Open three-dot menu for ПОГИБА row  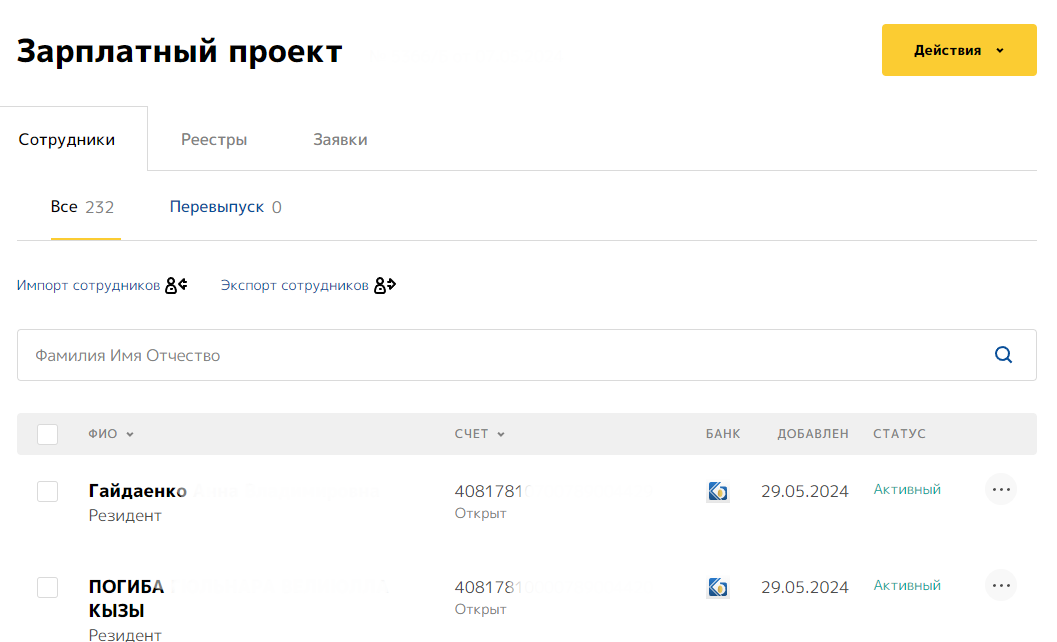pyautogui.click(x=1001, y=586)
